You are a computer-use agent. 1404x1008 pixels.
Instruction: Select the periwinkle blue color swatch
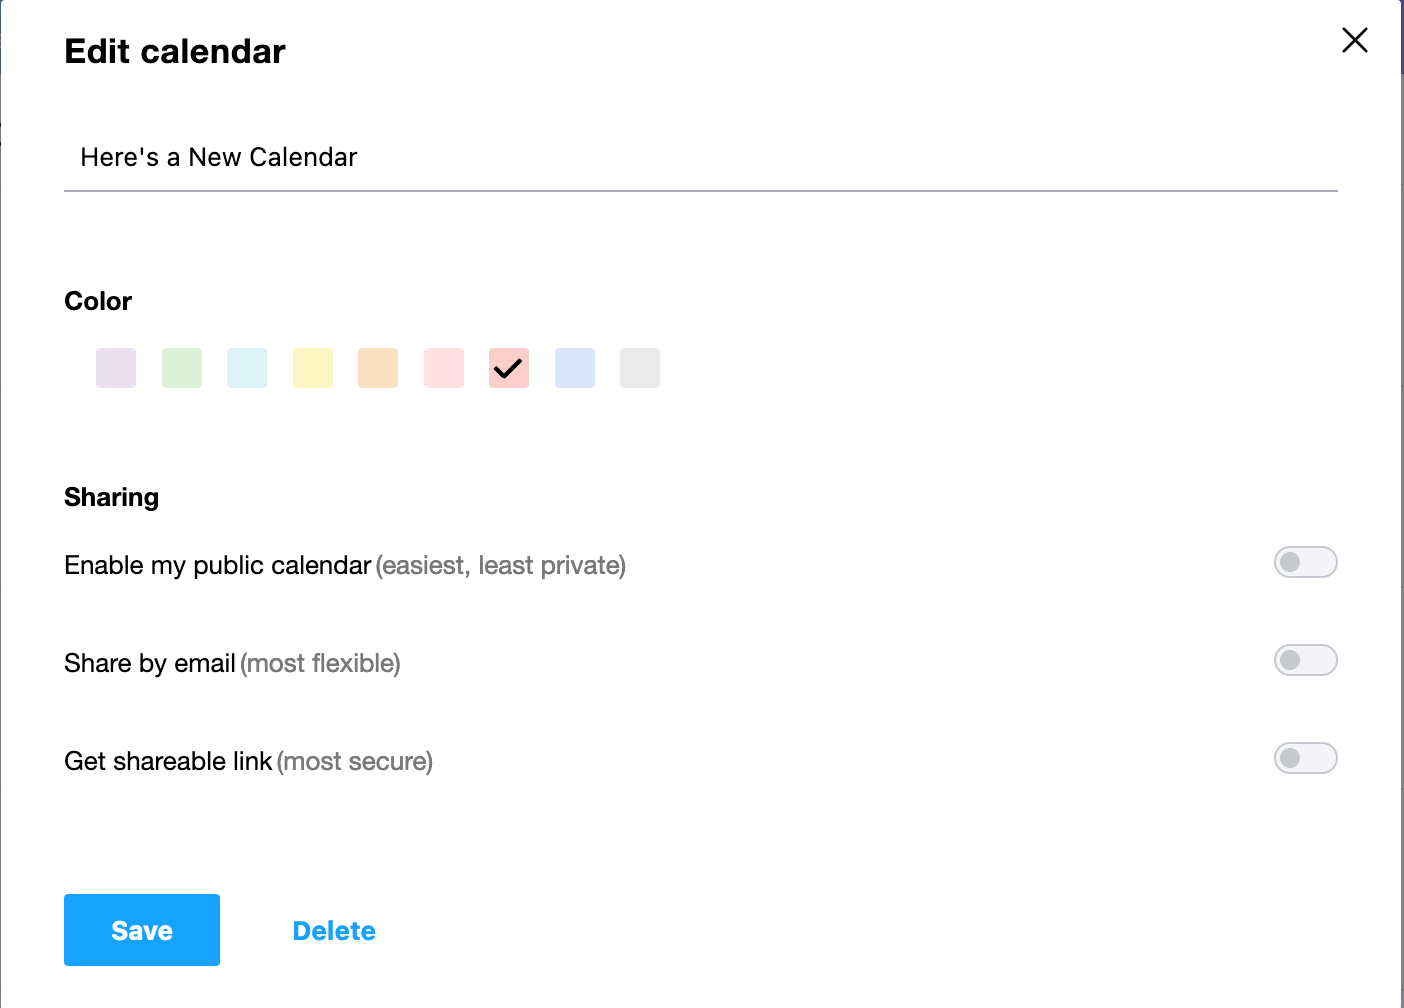575,368
